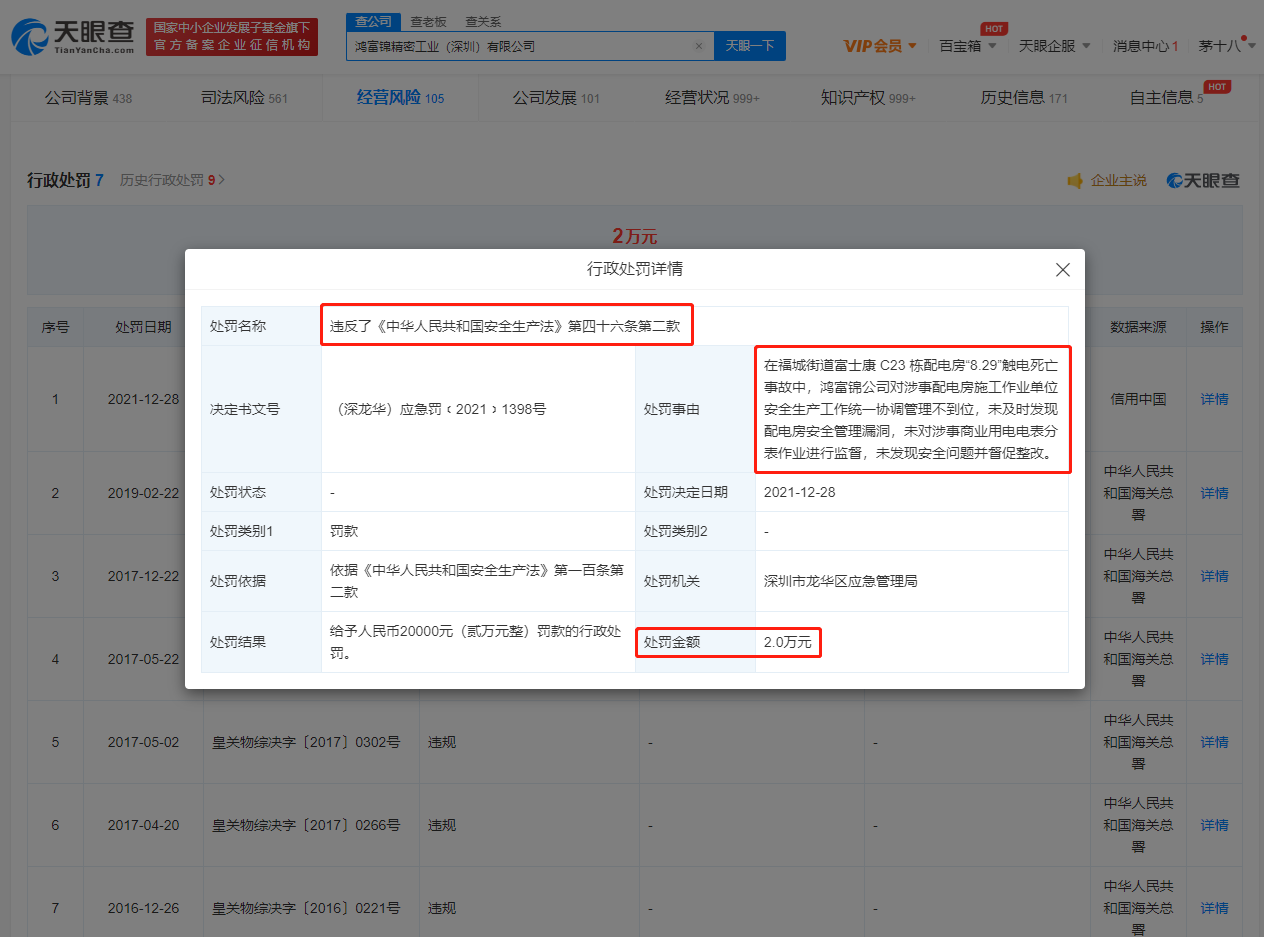Open 详情 for the 2017-05-22 row
1264x937 pixels.
[x=1214, y=659]
